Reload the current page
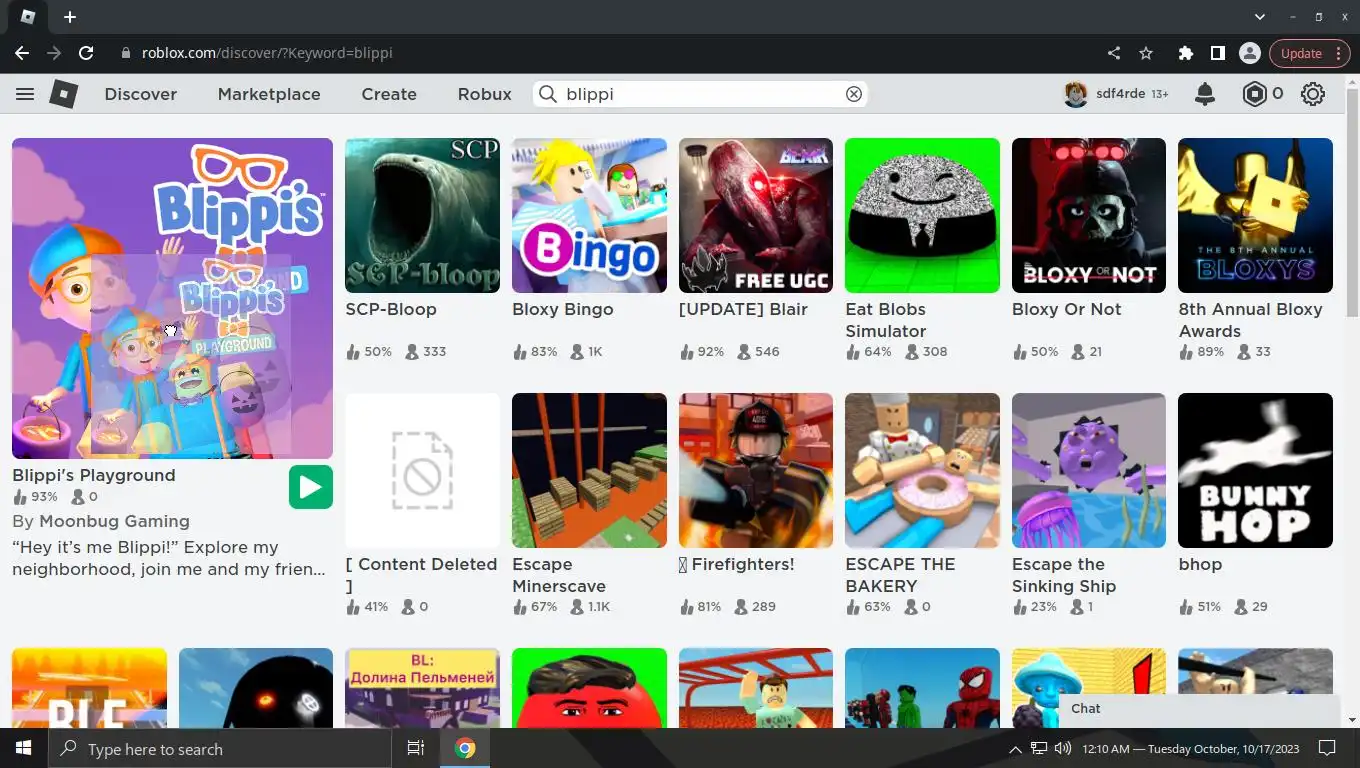1360x768 pixels. (86, 53)
